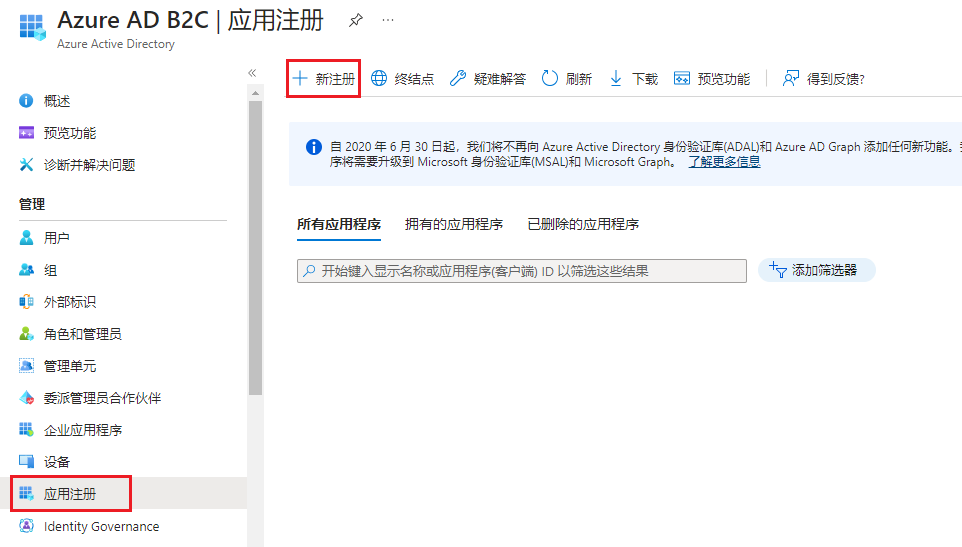The image size is (962, 547).
Task: Select the 下载 toolbar label
Action: point(645,79)
